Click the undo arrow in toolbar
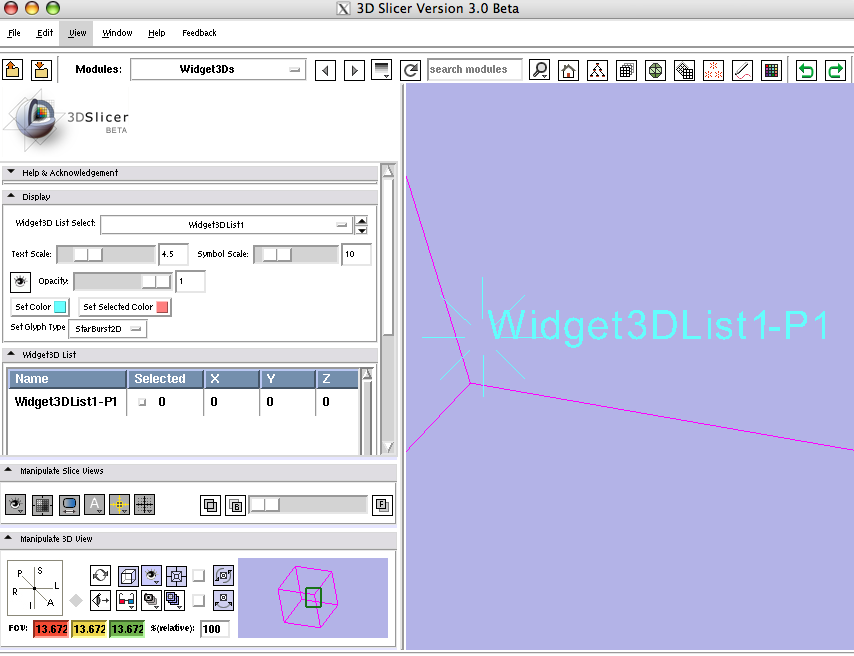This screenshot has height=656, width=854. tap(806, 70)
